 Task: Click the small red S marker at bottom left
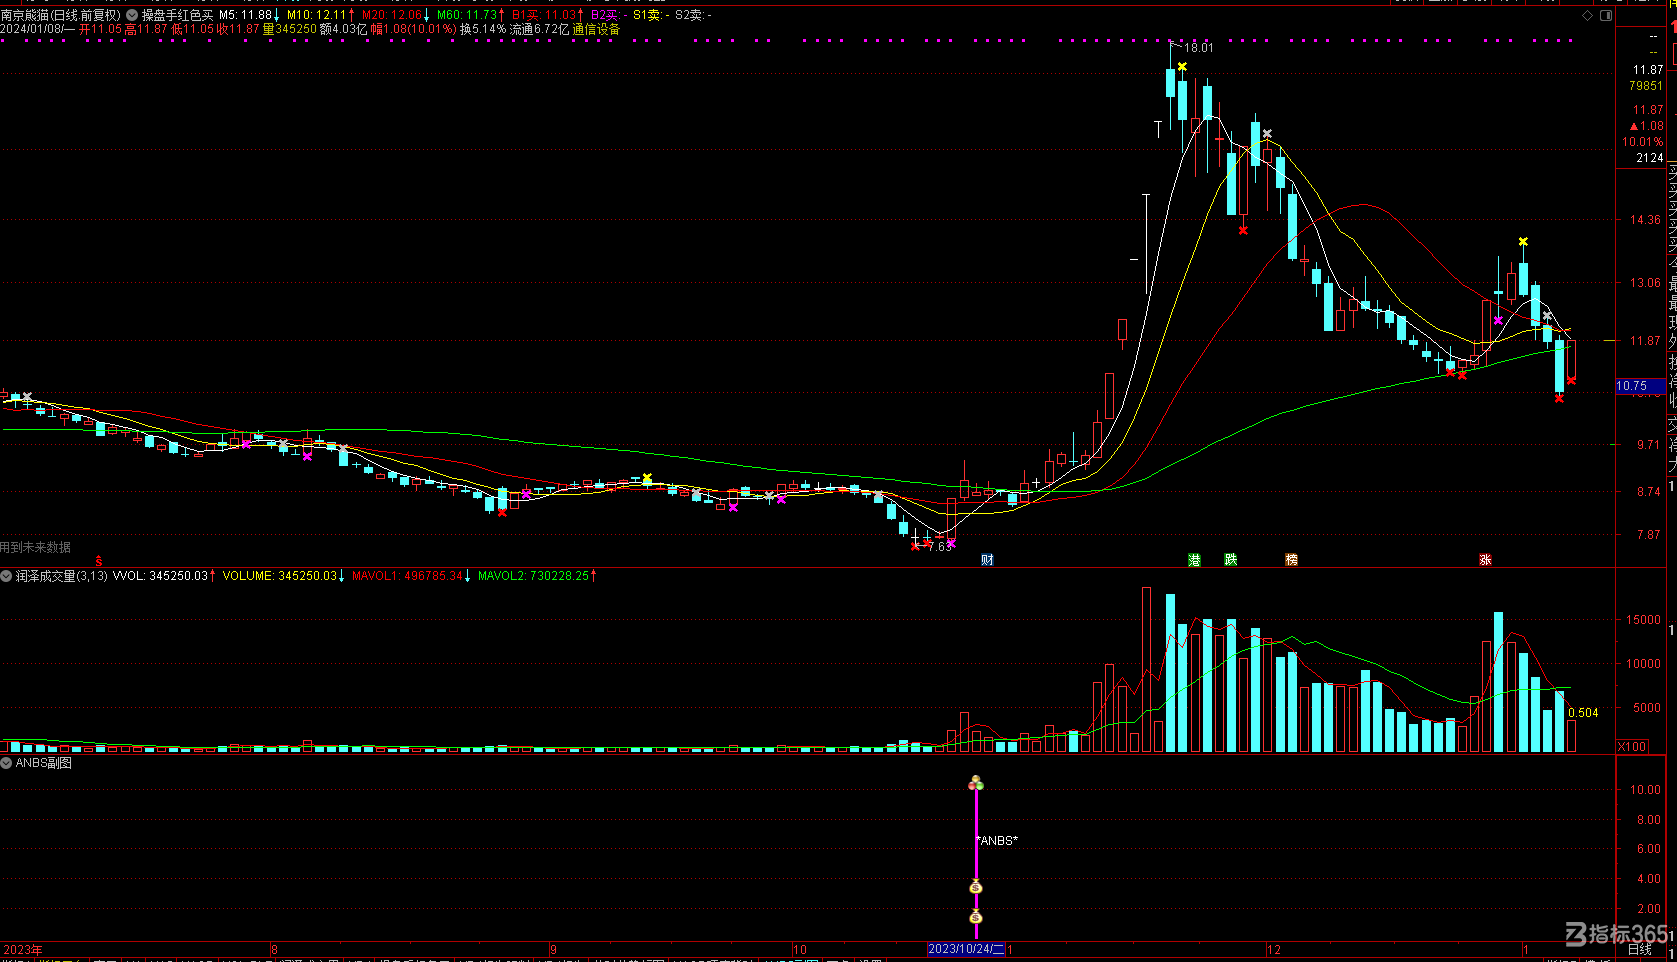99,561
